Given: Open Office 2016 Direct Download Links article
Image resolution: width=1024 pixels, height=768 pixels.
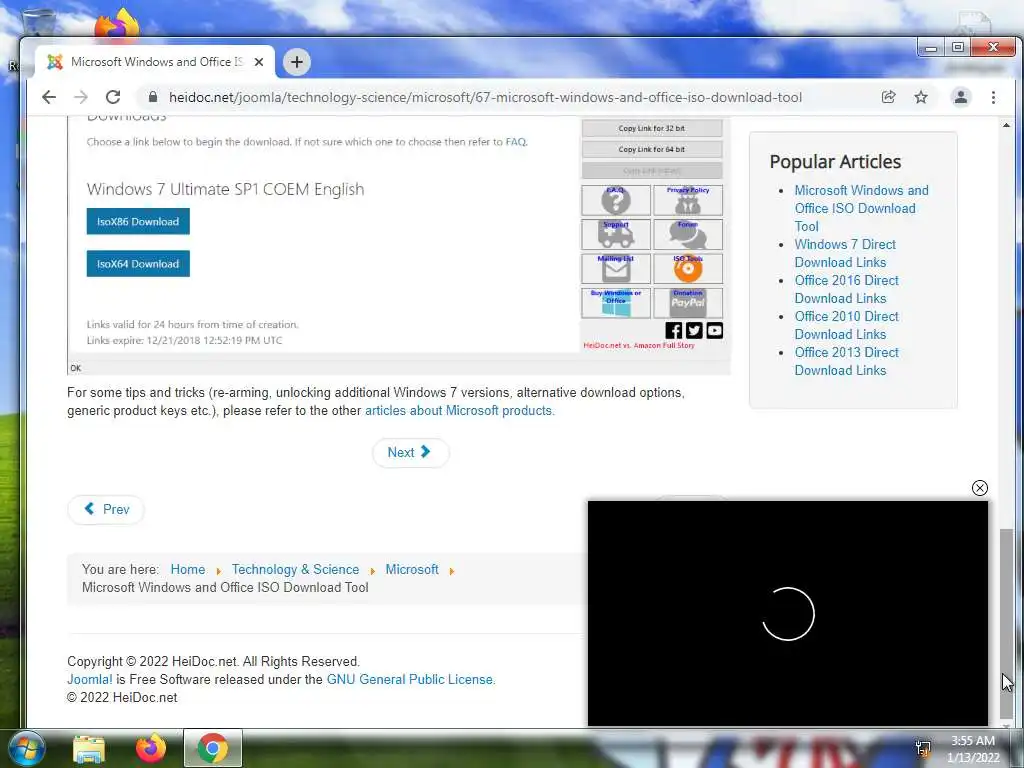Looking at the screenshot, I should [846, 289].
